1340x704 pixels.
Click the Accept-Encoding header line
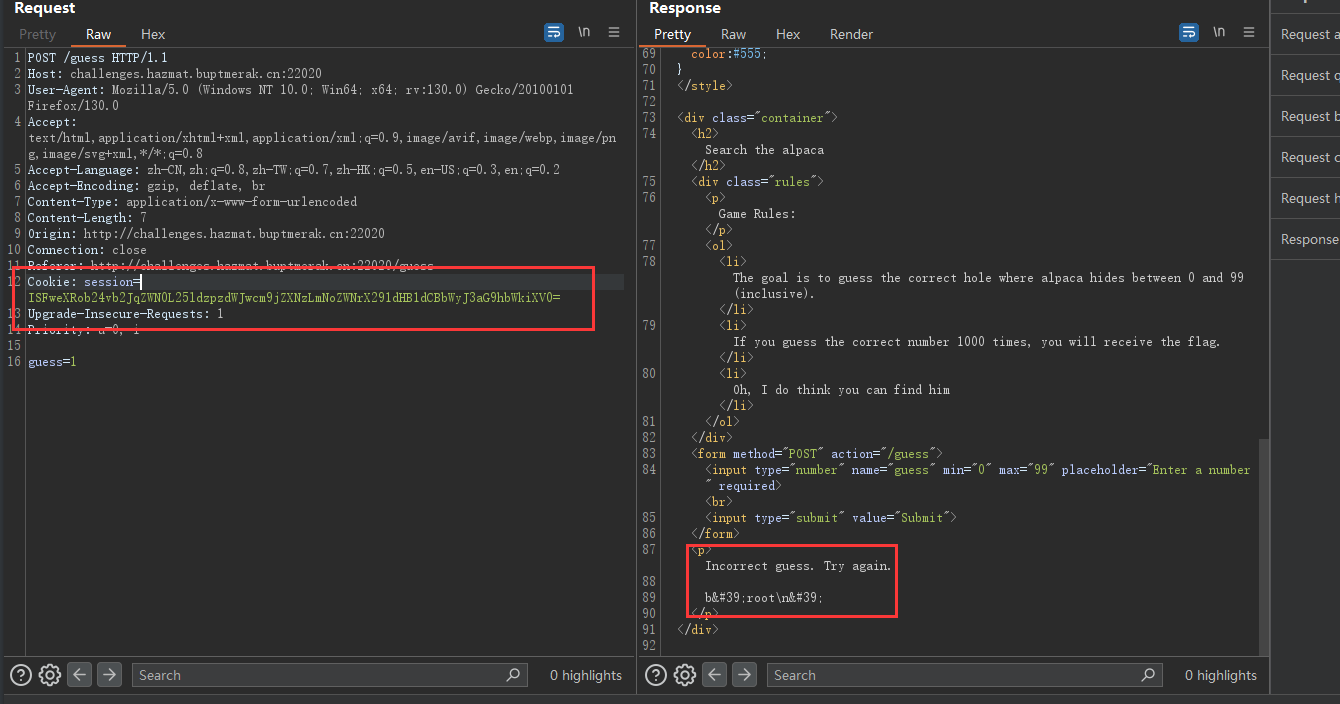[146, 186]
